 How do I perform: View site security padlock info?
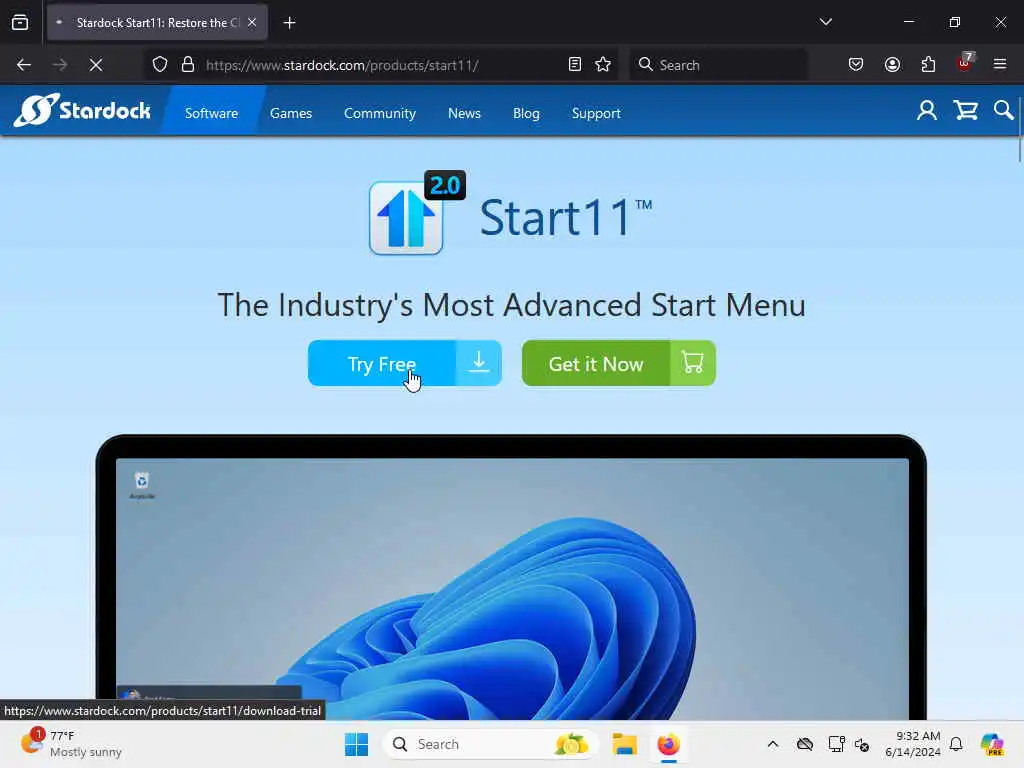coord(188,65)
